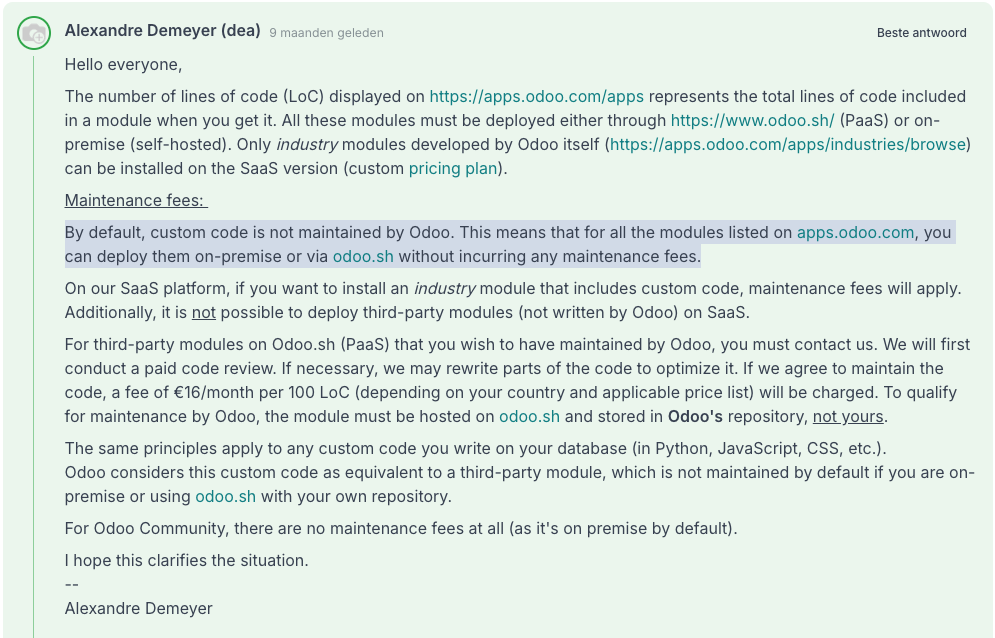Open the apps industries browse link

click(788, 145)
